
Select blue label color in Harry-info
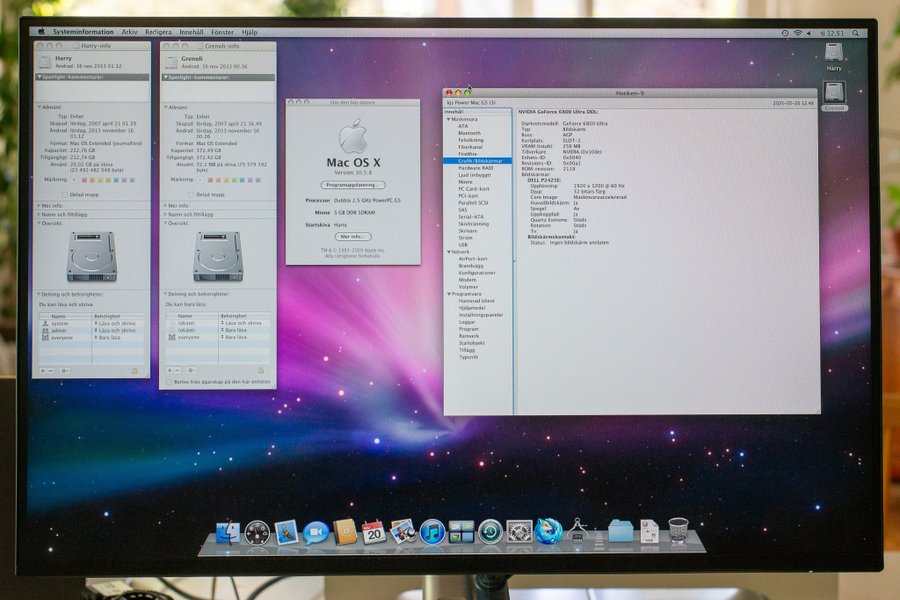(x=117, y=180)
